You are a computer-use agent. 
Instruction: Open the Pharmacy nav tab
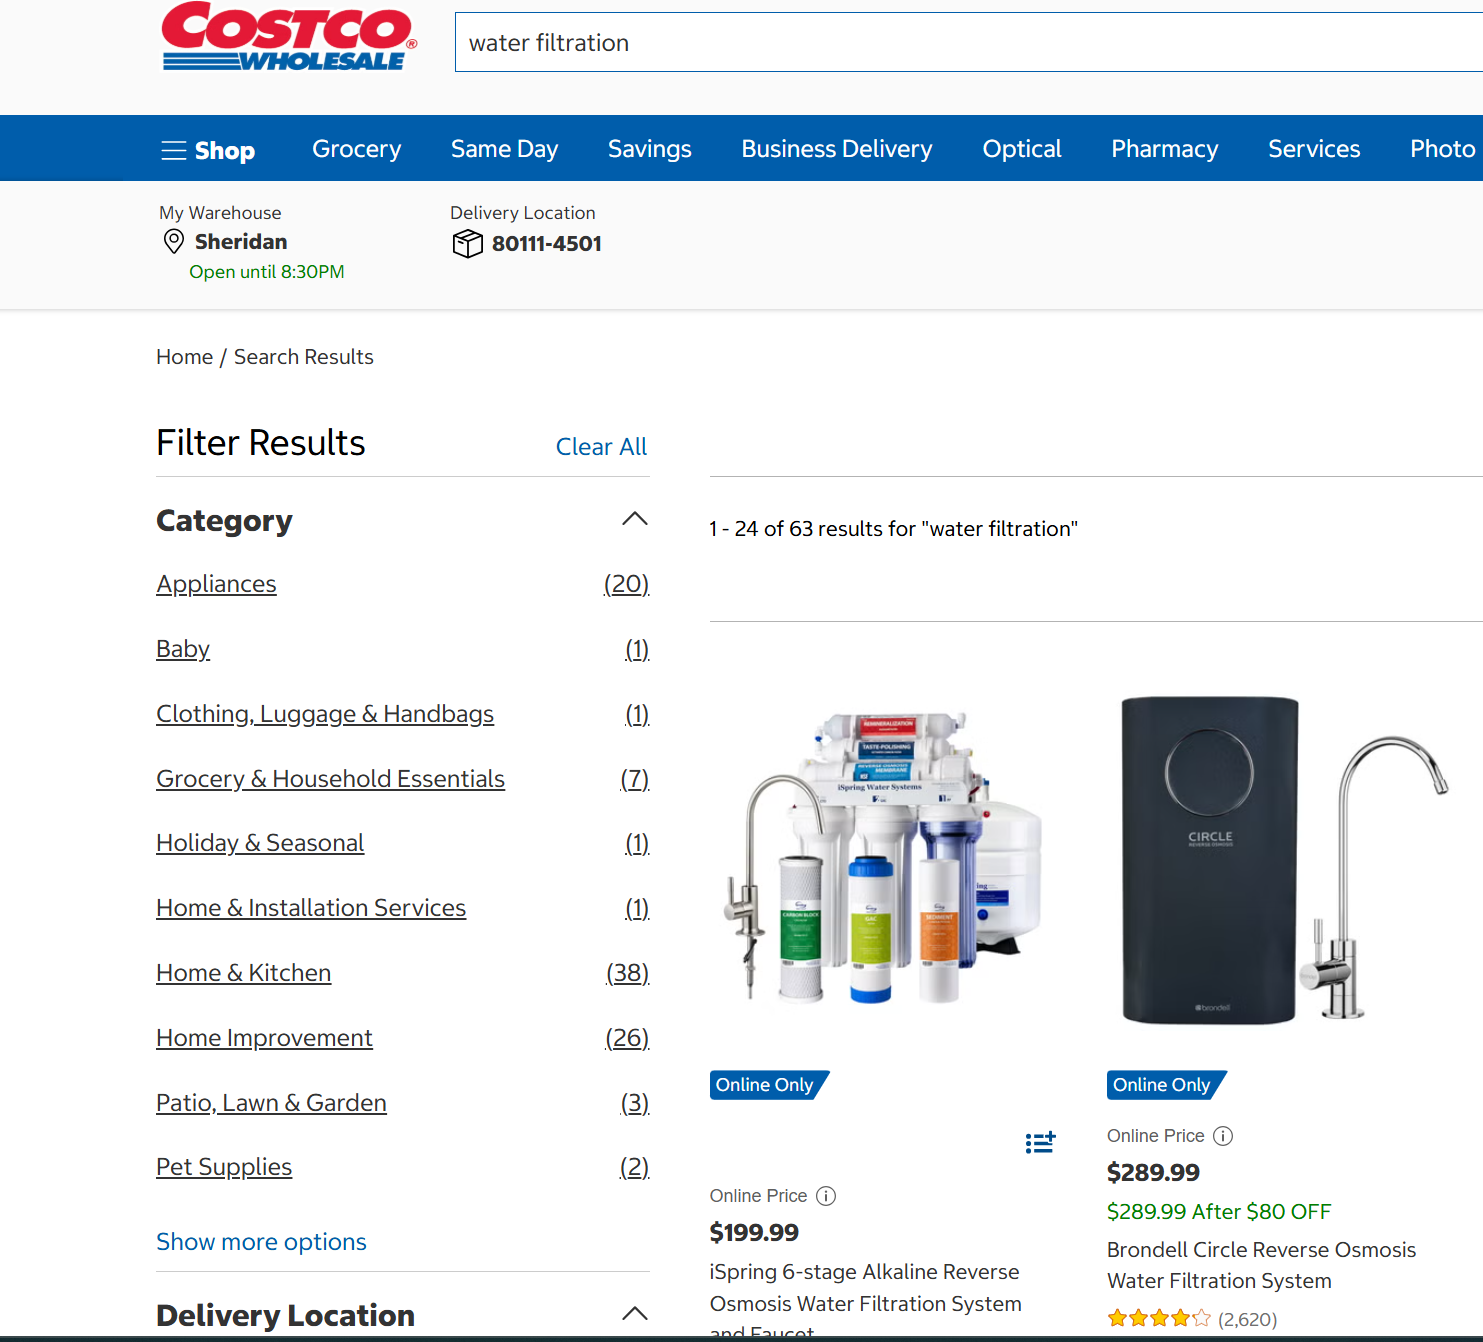1164,149
